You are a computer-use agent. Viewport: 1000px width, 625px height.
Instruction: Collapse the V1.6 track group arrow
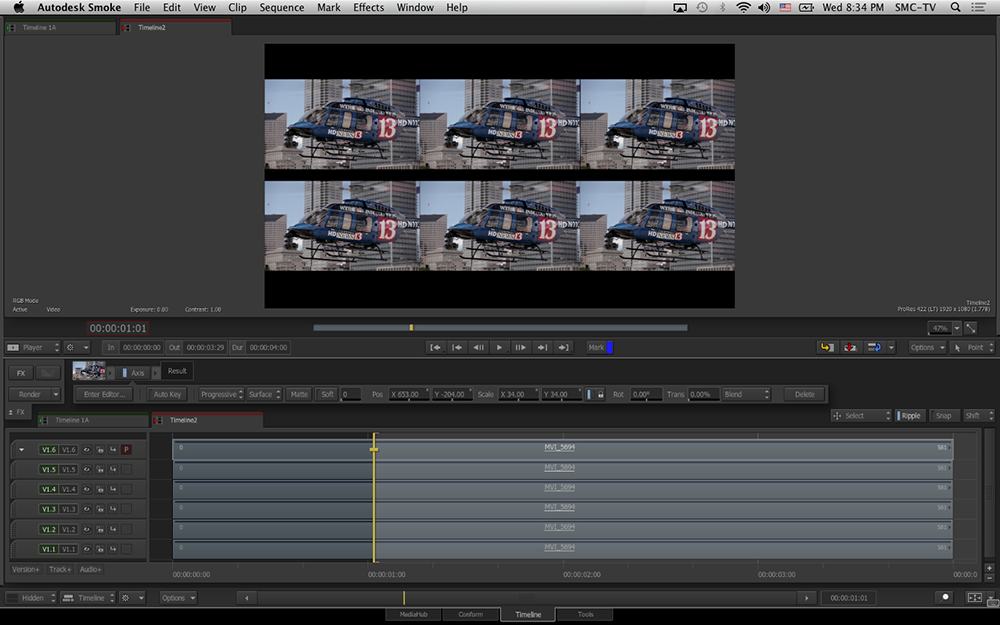22,450
